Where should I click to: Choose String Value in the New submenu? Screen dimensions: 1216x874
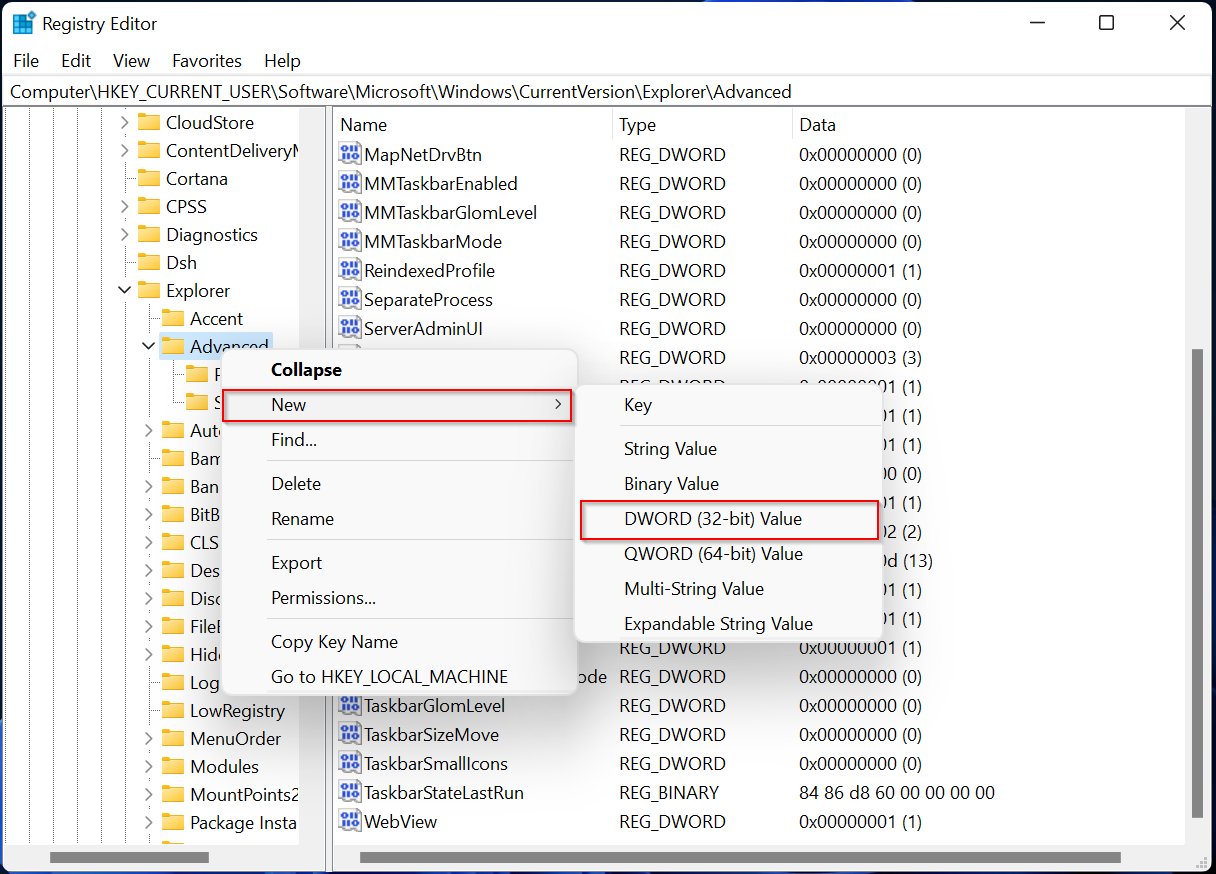729,449
